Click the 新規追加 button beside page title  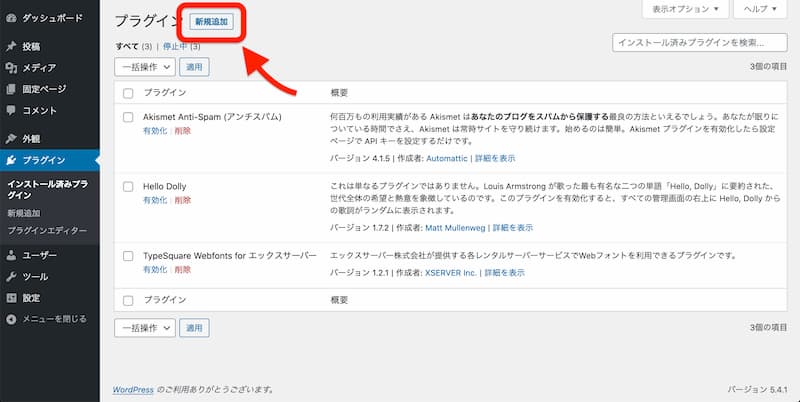211,21
